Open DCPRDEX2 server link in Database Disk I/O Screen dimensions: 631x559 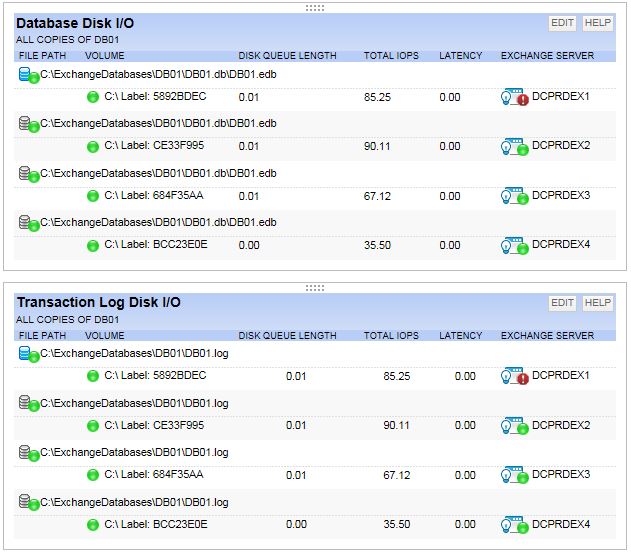[x=561, y=145]
